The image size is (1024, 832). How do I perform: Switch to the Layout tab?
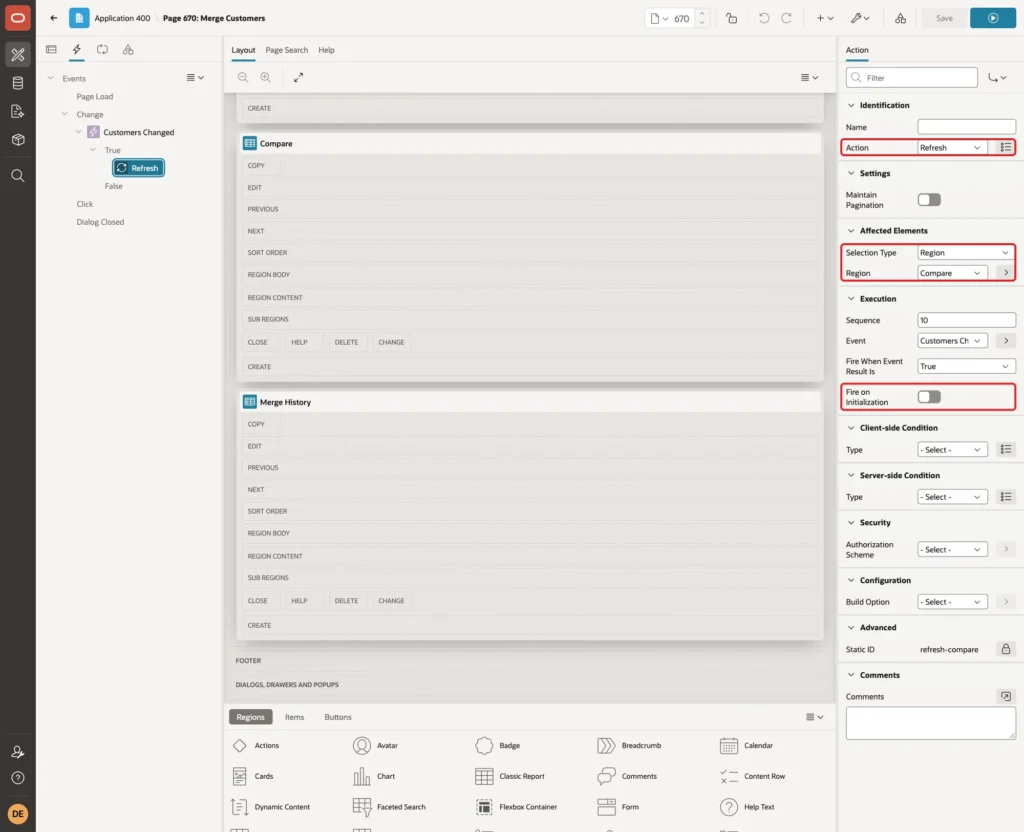[x=243, y=50]
